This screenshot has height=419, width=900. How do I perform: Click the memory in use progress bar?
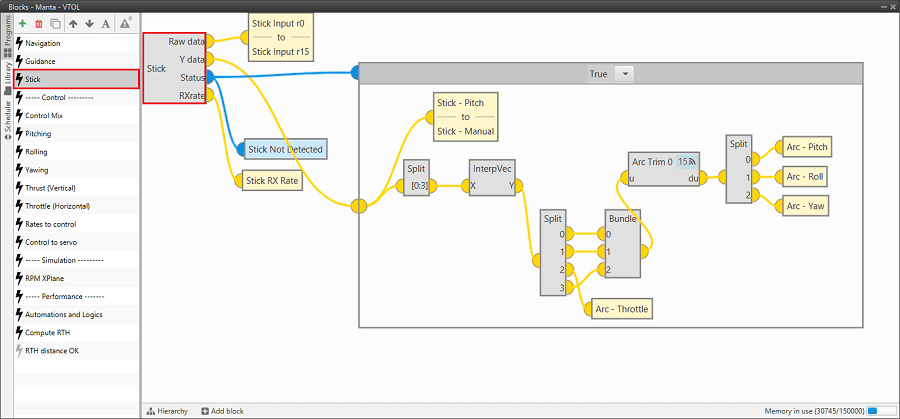pyautogui.click(x=881, y=410)
